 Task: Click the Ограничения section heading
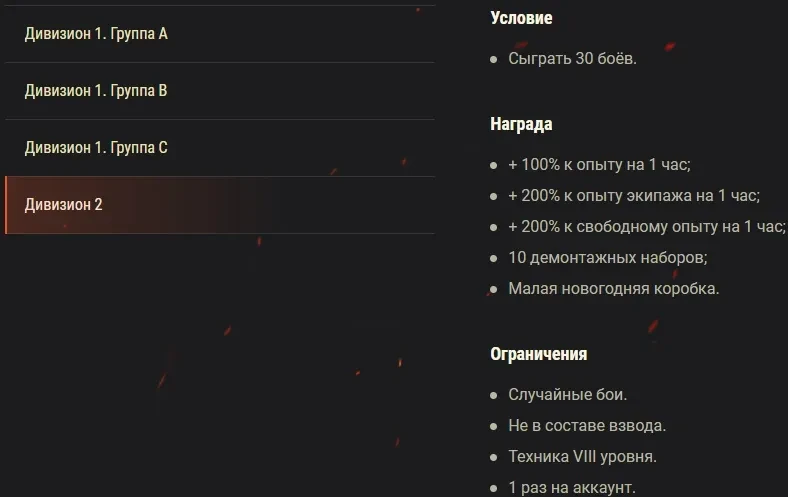[x=538, y=354]
